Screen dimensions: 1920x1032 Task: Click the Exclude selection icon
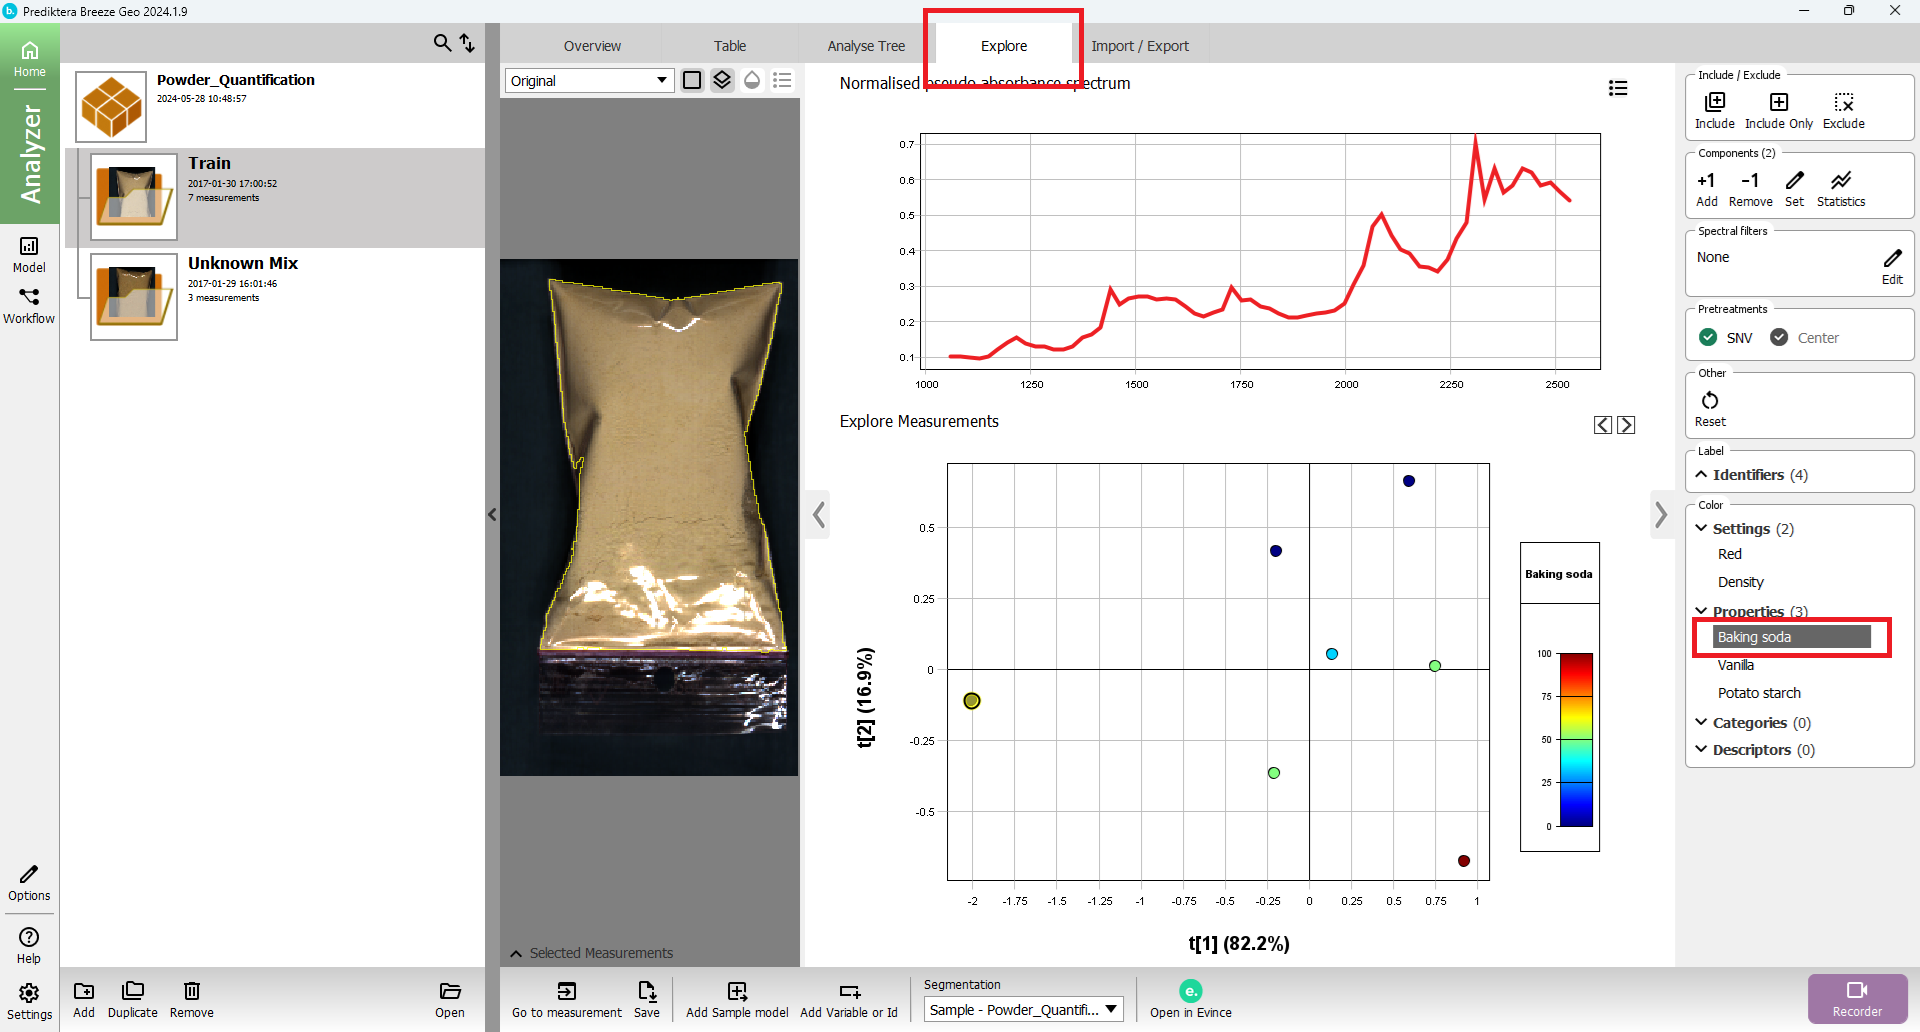[x=1843, y=103]
